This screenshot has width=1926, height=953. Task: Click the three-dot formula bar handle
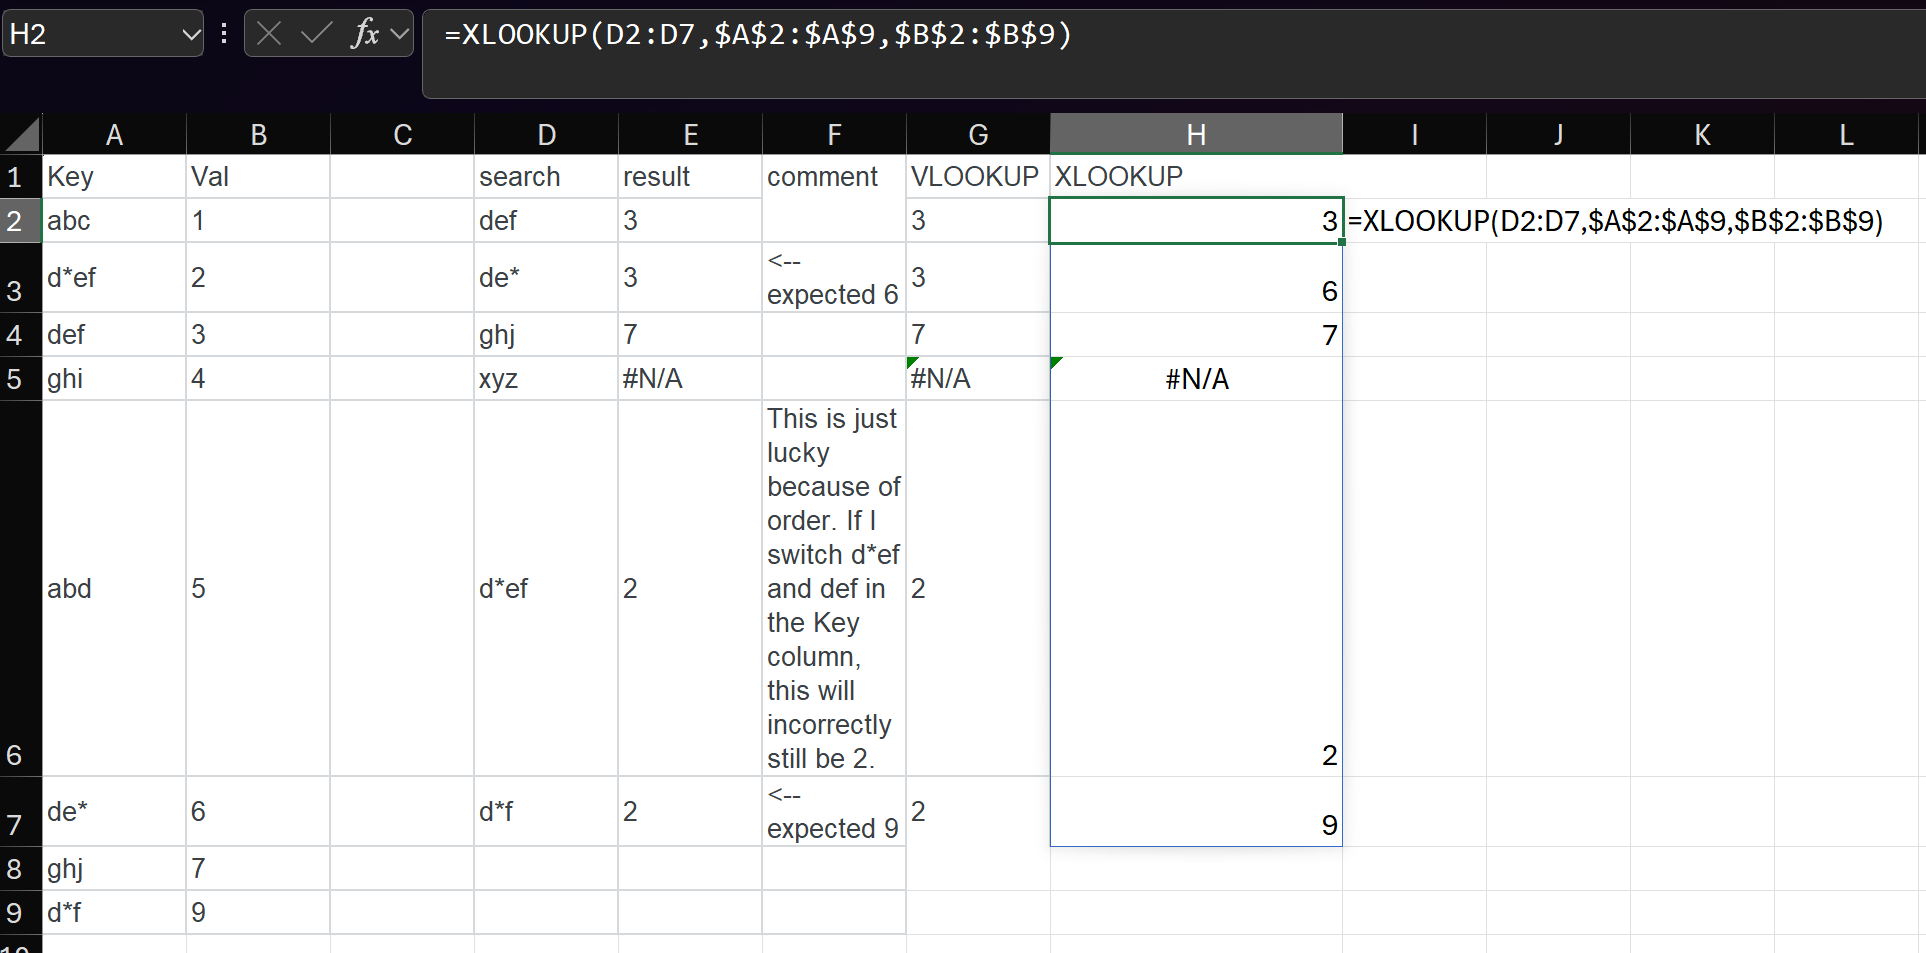pyautogui.click(x=224, y=34)
